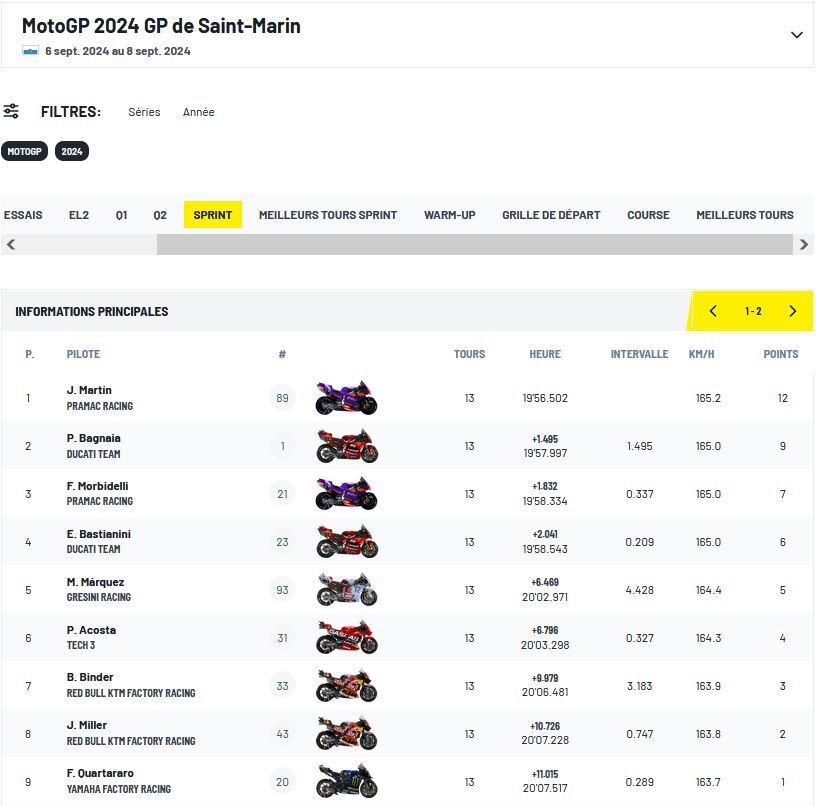Switch to the COURSE tab
Image resolution: width=816 pixels, height=806 pixels.
click(648, 215)
